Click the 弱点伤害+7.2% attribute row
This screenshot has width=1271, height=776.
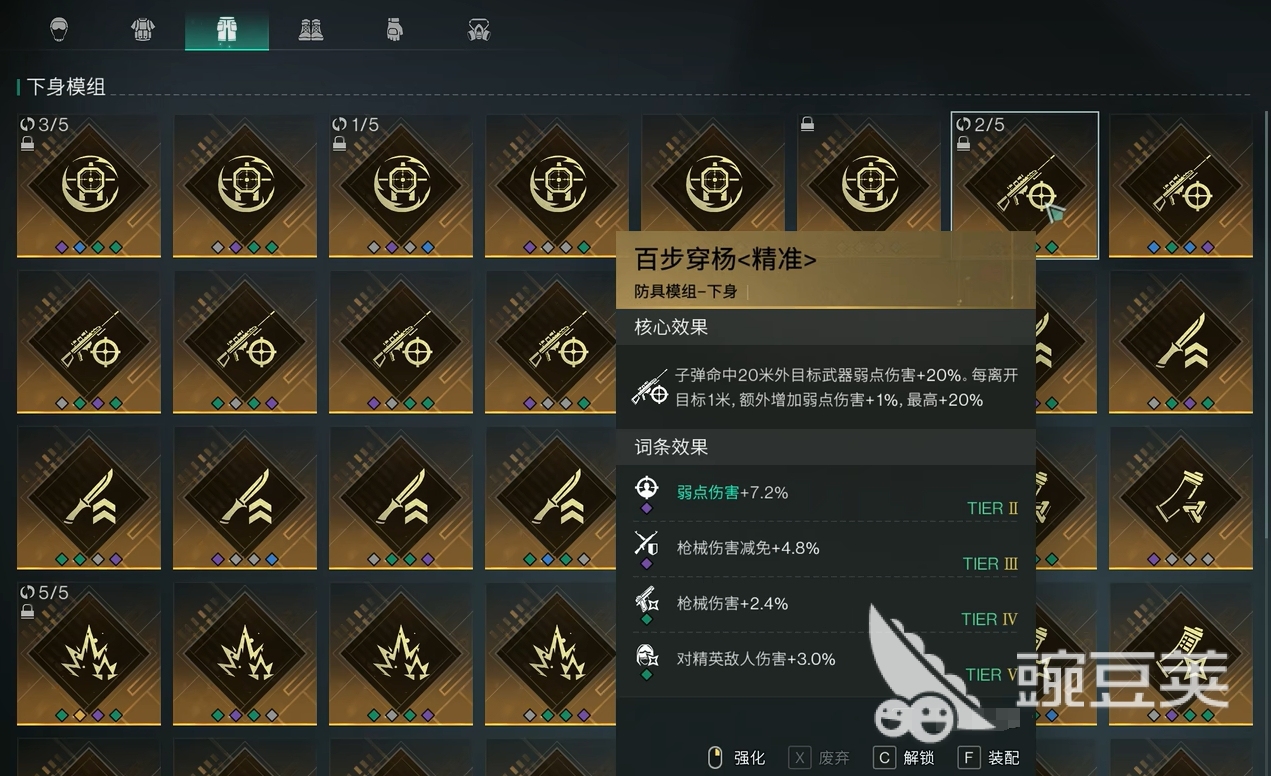826,493
